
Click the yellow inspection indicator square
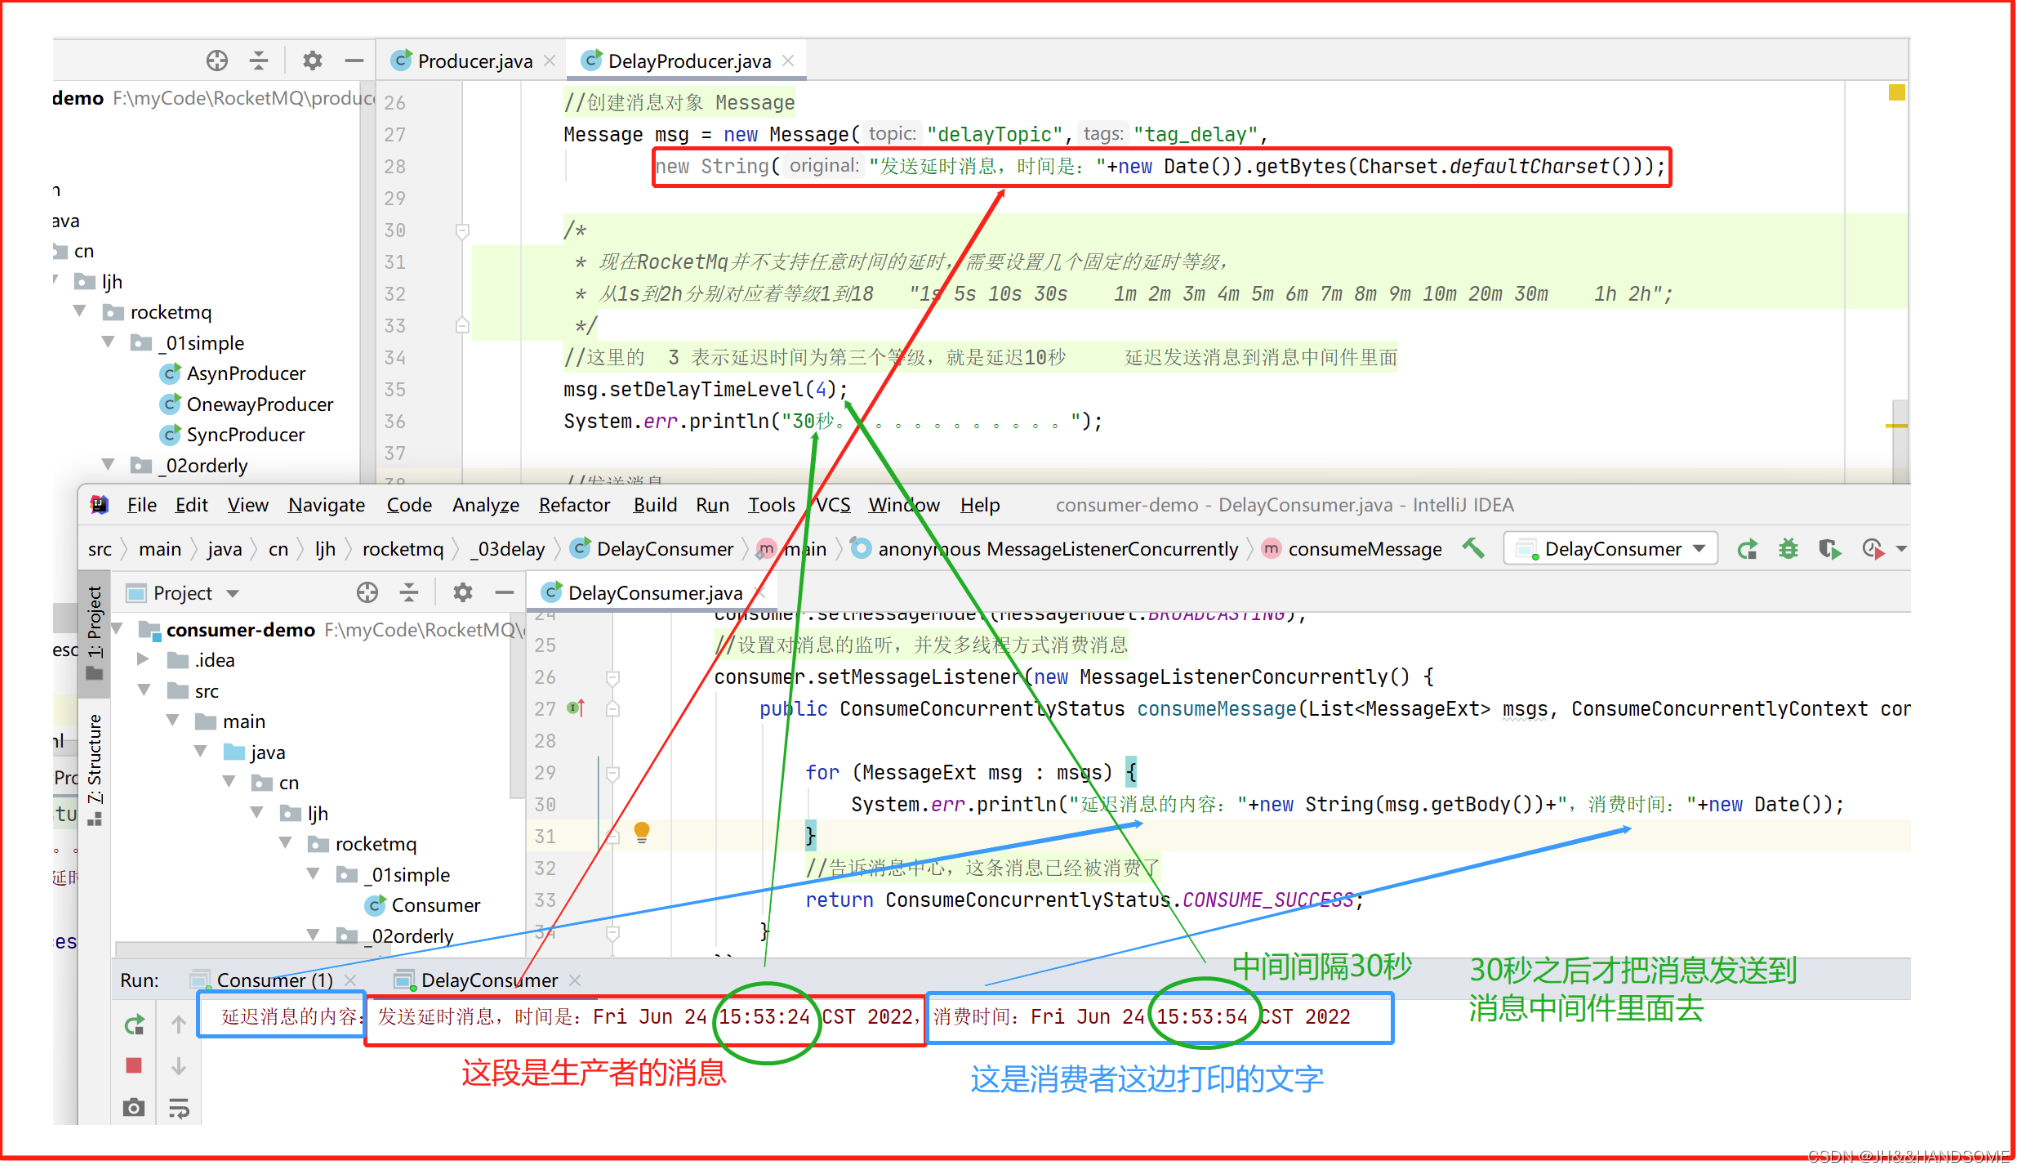(x=1896, y=92)
